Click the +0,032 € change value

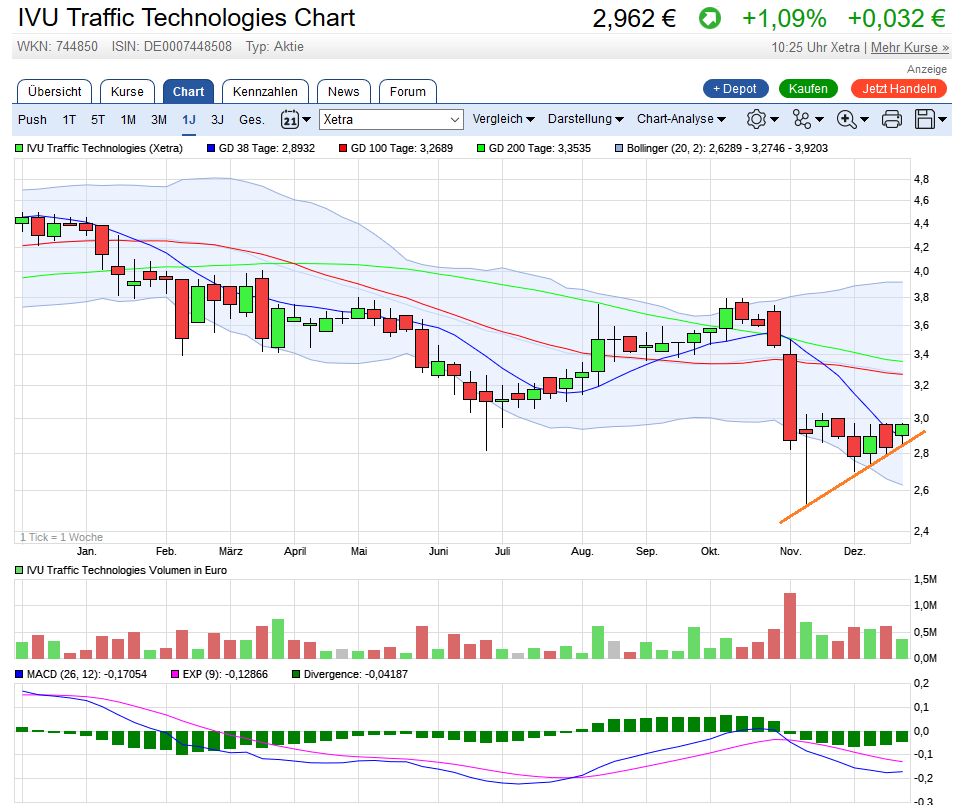897,18
